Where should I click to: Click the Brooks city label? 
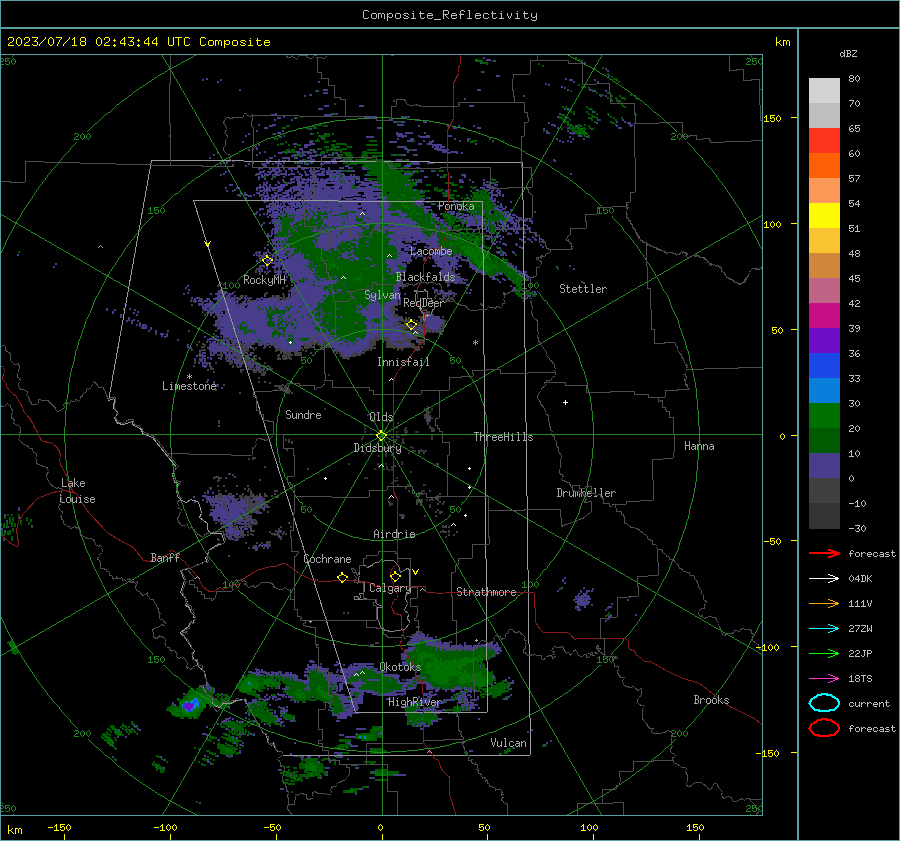pyautogui.click(x=711, y=700)
